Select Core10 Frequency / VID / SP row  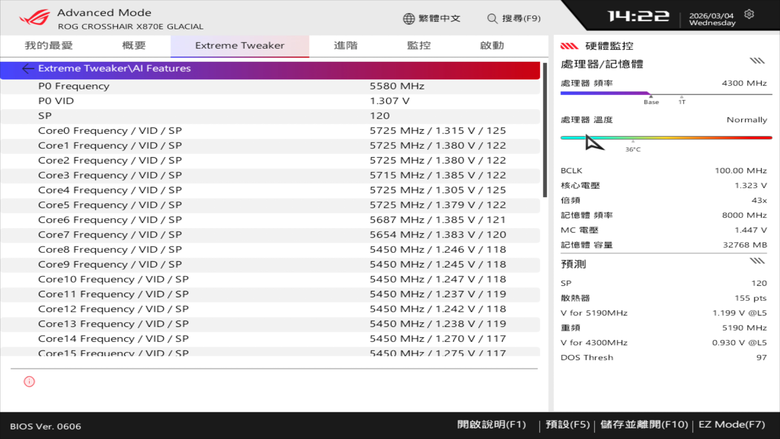click(x=270, y=279)
